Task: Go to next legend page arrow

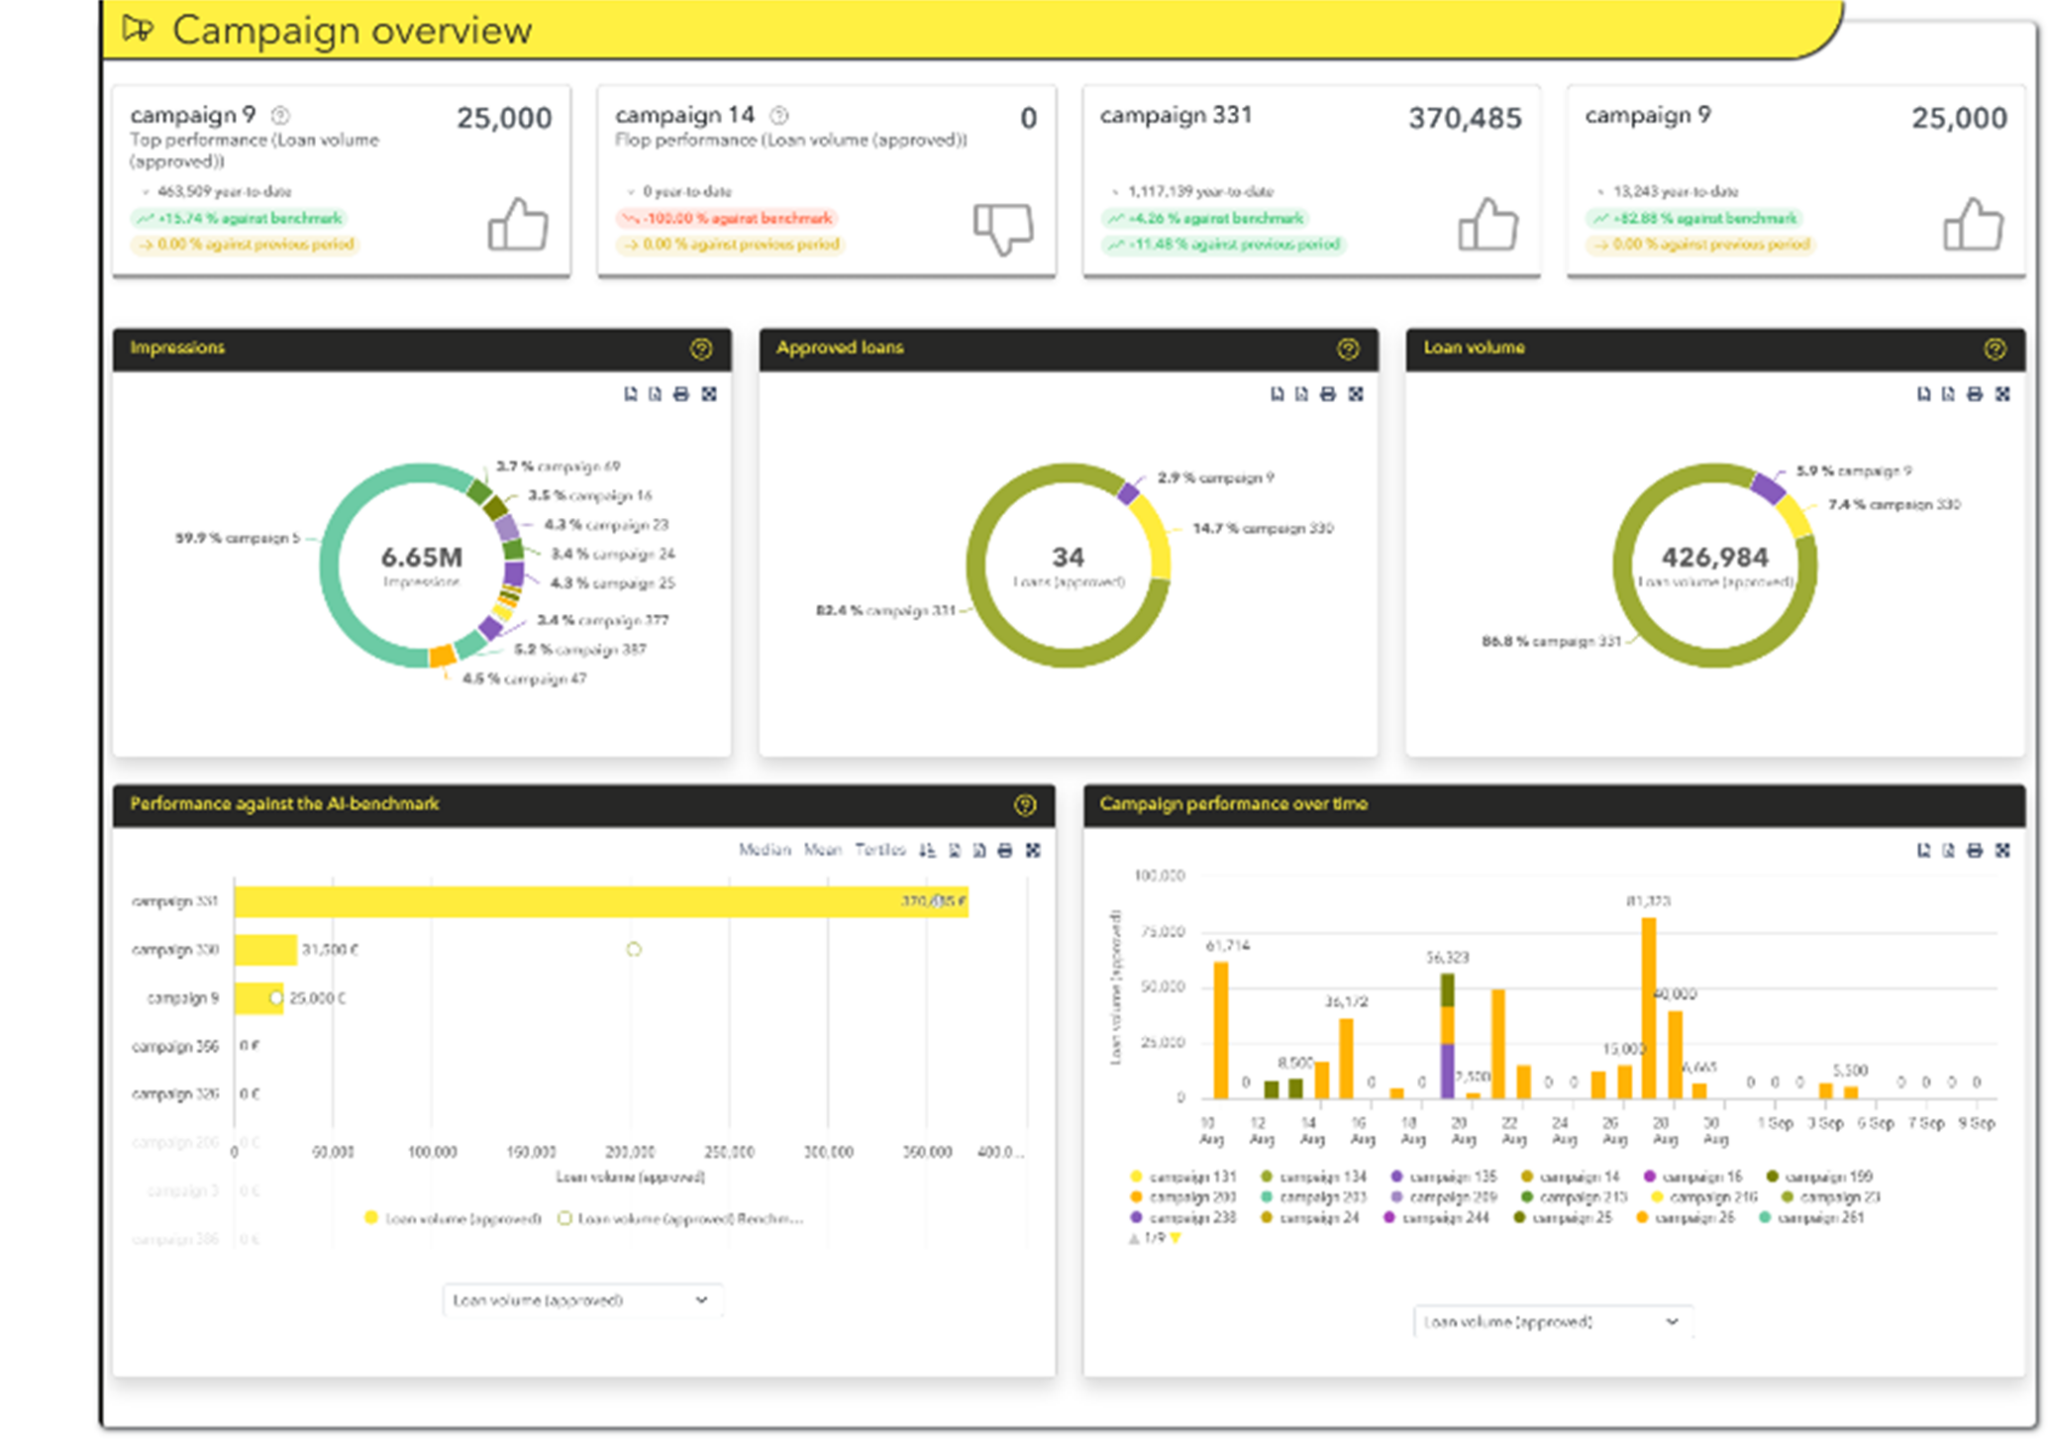Action: [1177, 1238]
